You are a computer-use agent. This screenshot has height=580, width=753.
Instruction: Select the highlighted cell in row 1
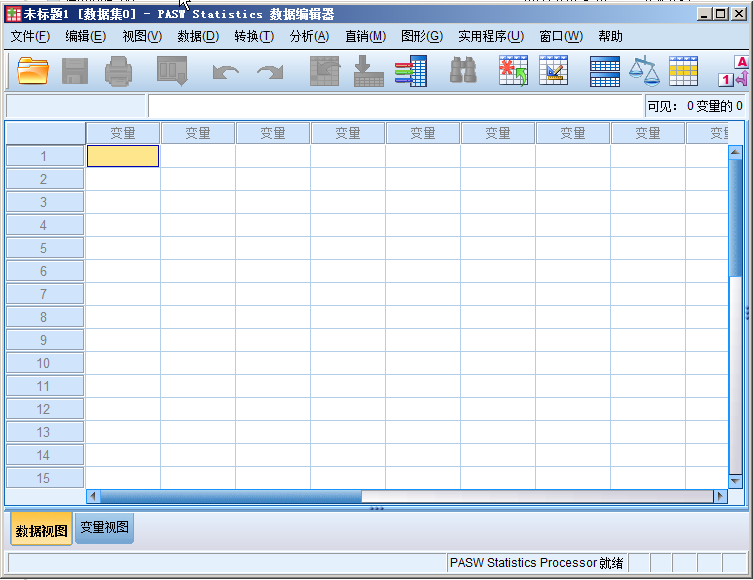click(123, 156)
